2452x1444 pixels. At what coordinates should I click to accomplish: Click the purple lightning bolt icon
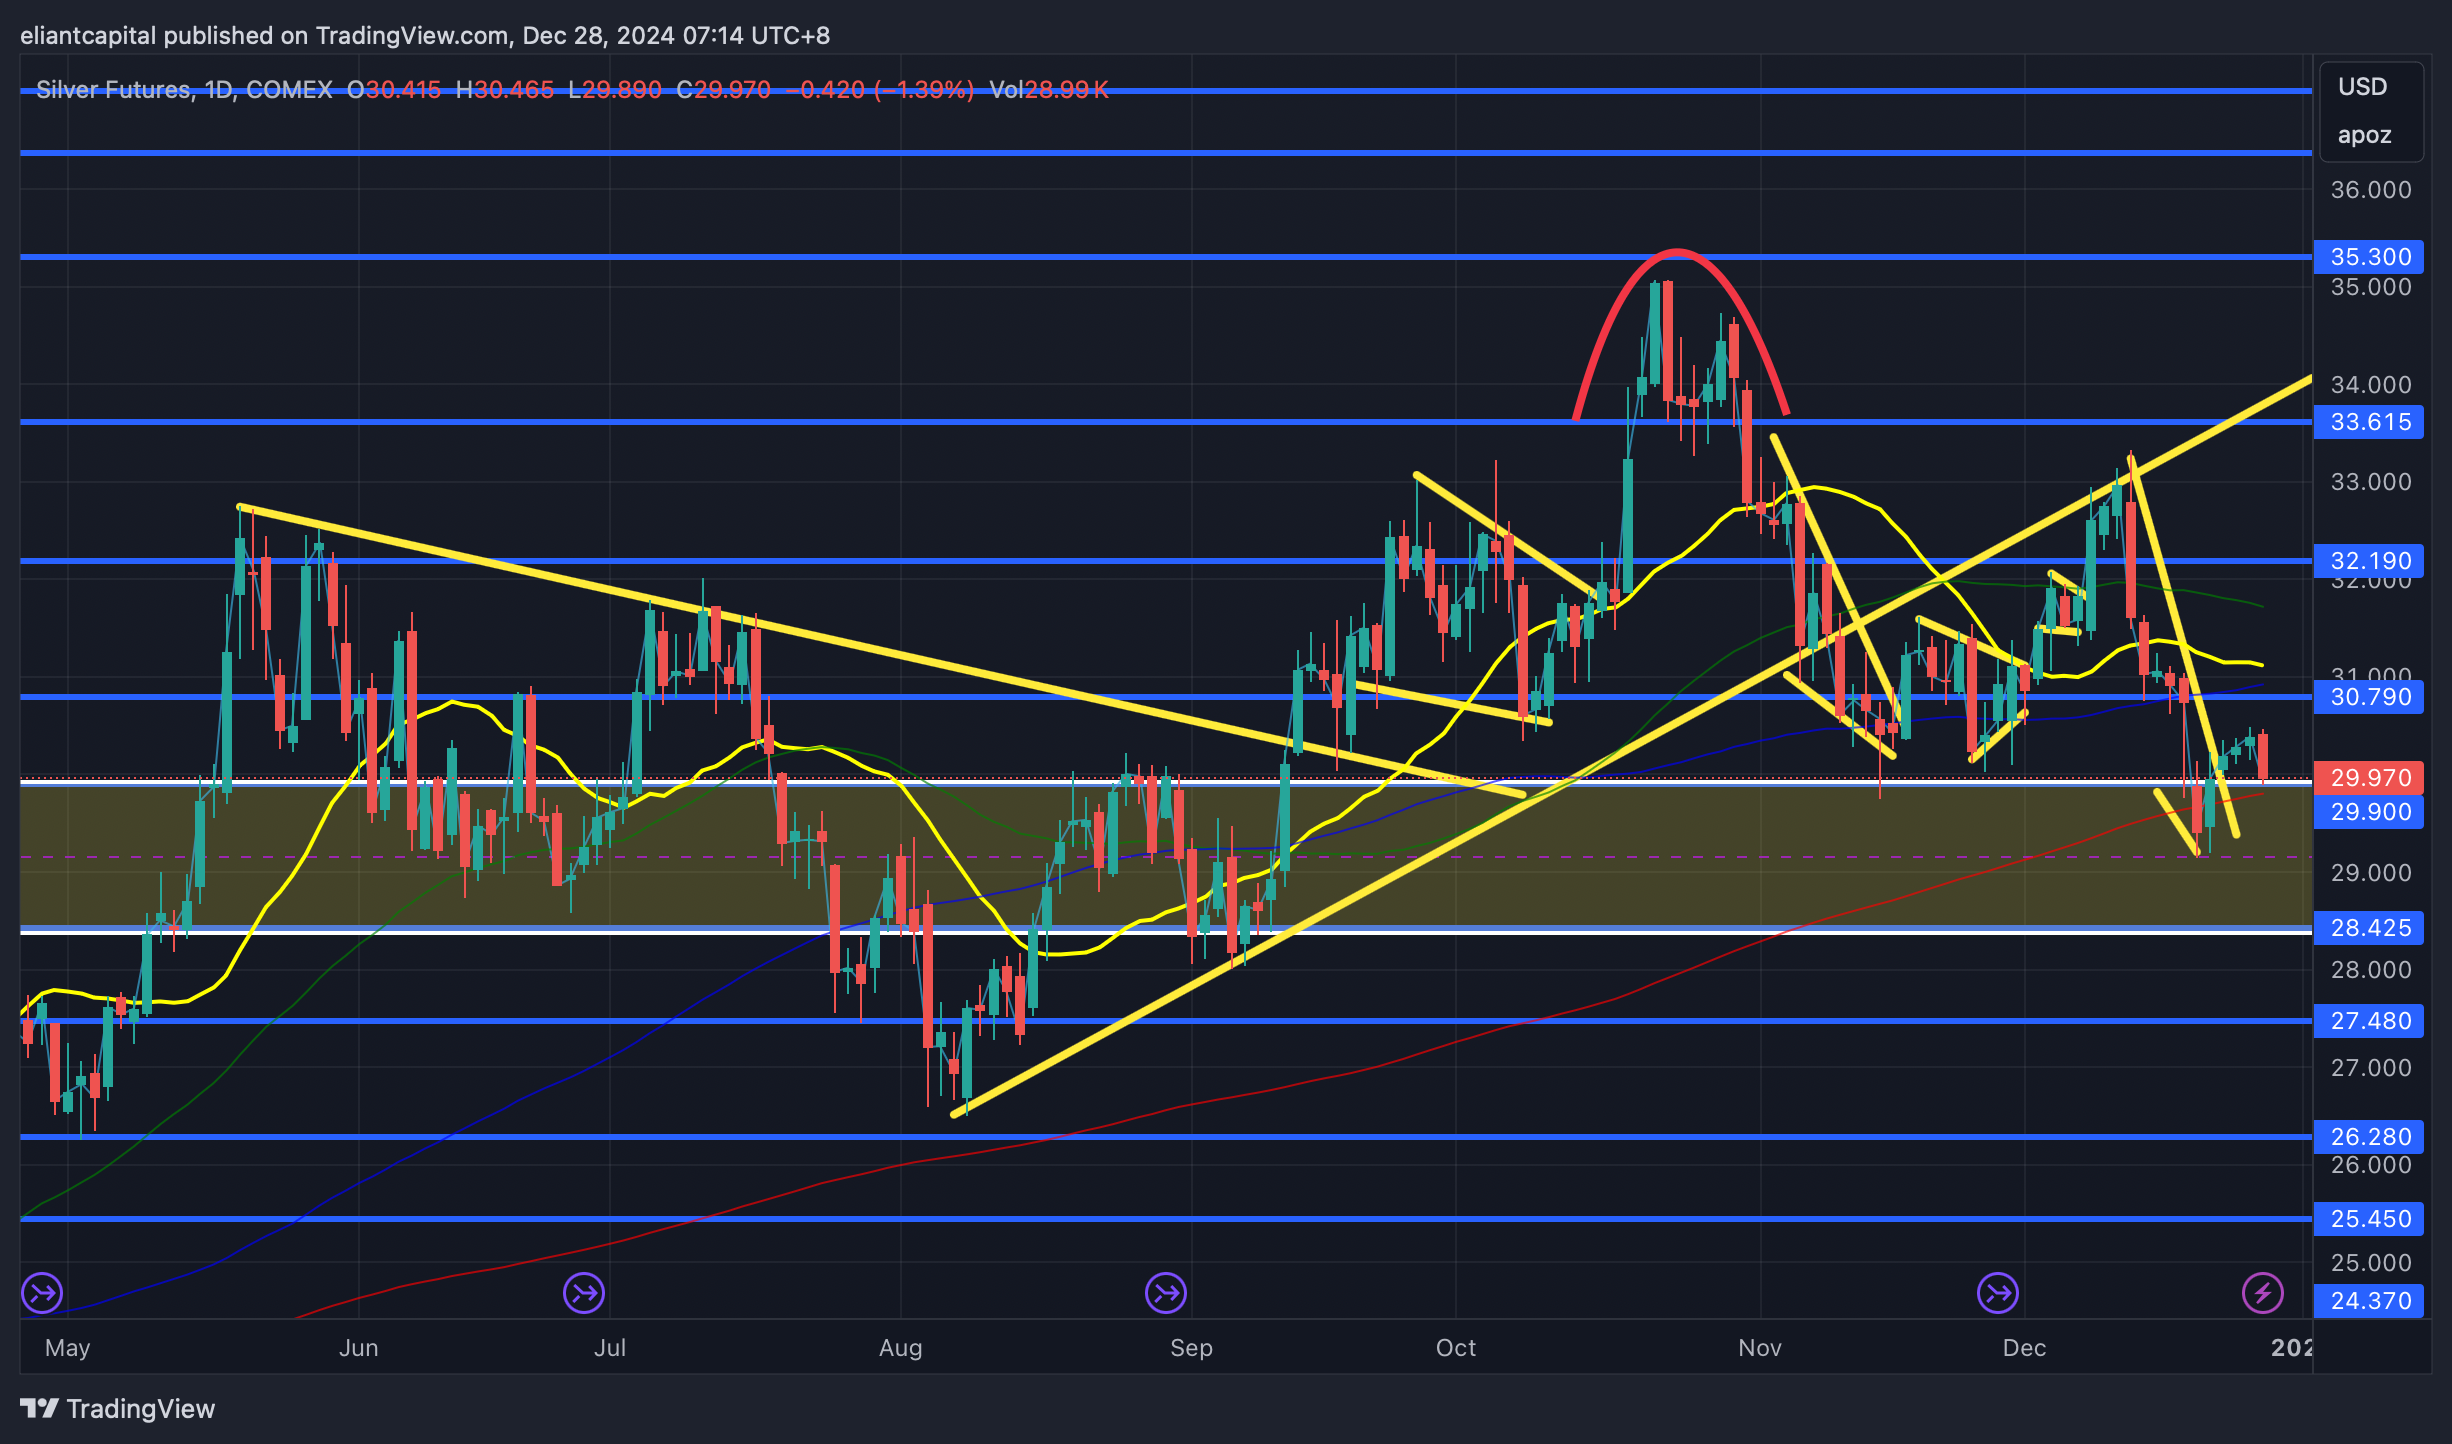2262,1293
